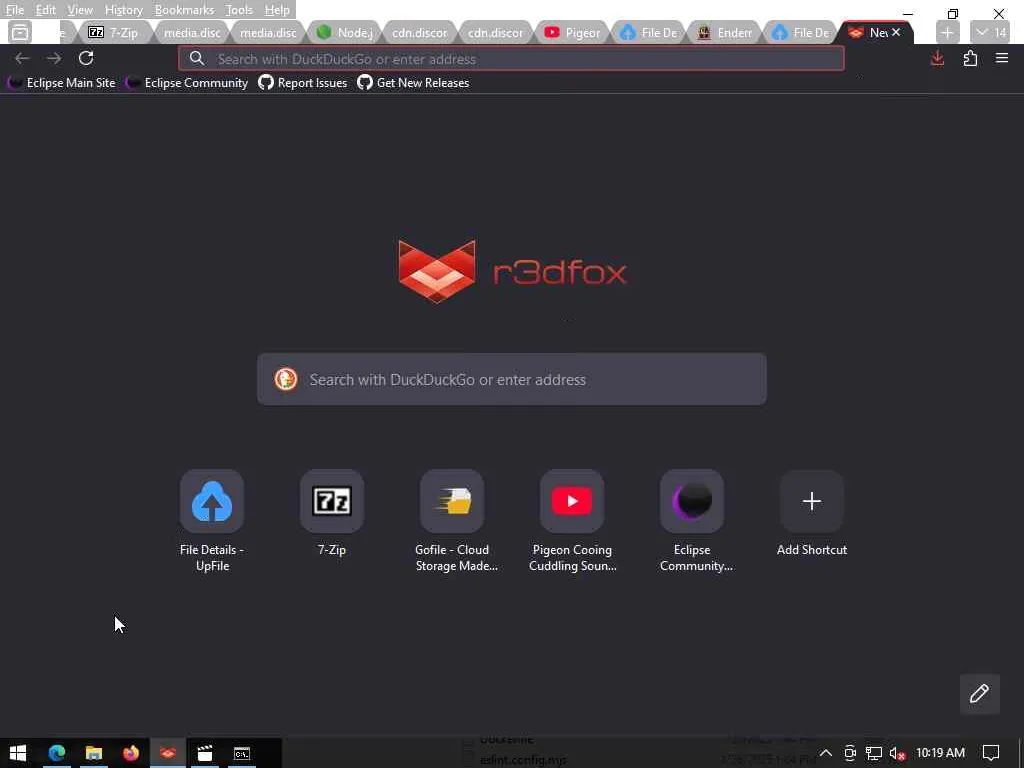Click the meet now tray icon
The height and width of the screenshot is (768, 1024).
(x=850, y=753)
